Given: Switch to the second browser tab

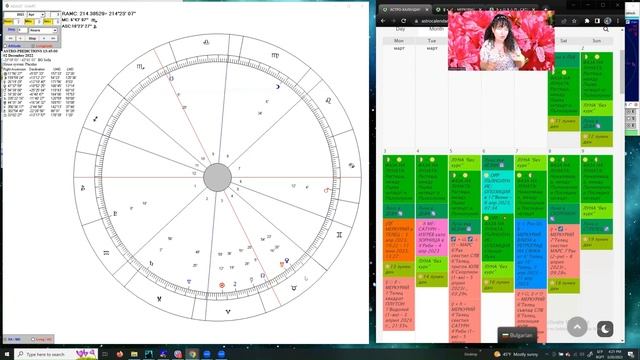Looking at the screenshot, I should click(459, 9).
